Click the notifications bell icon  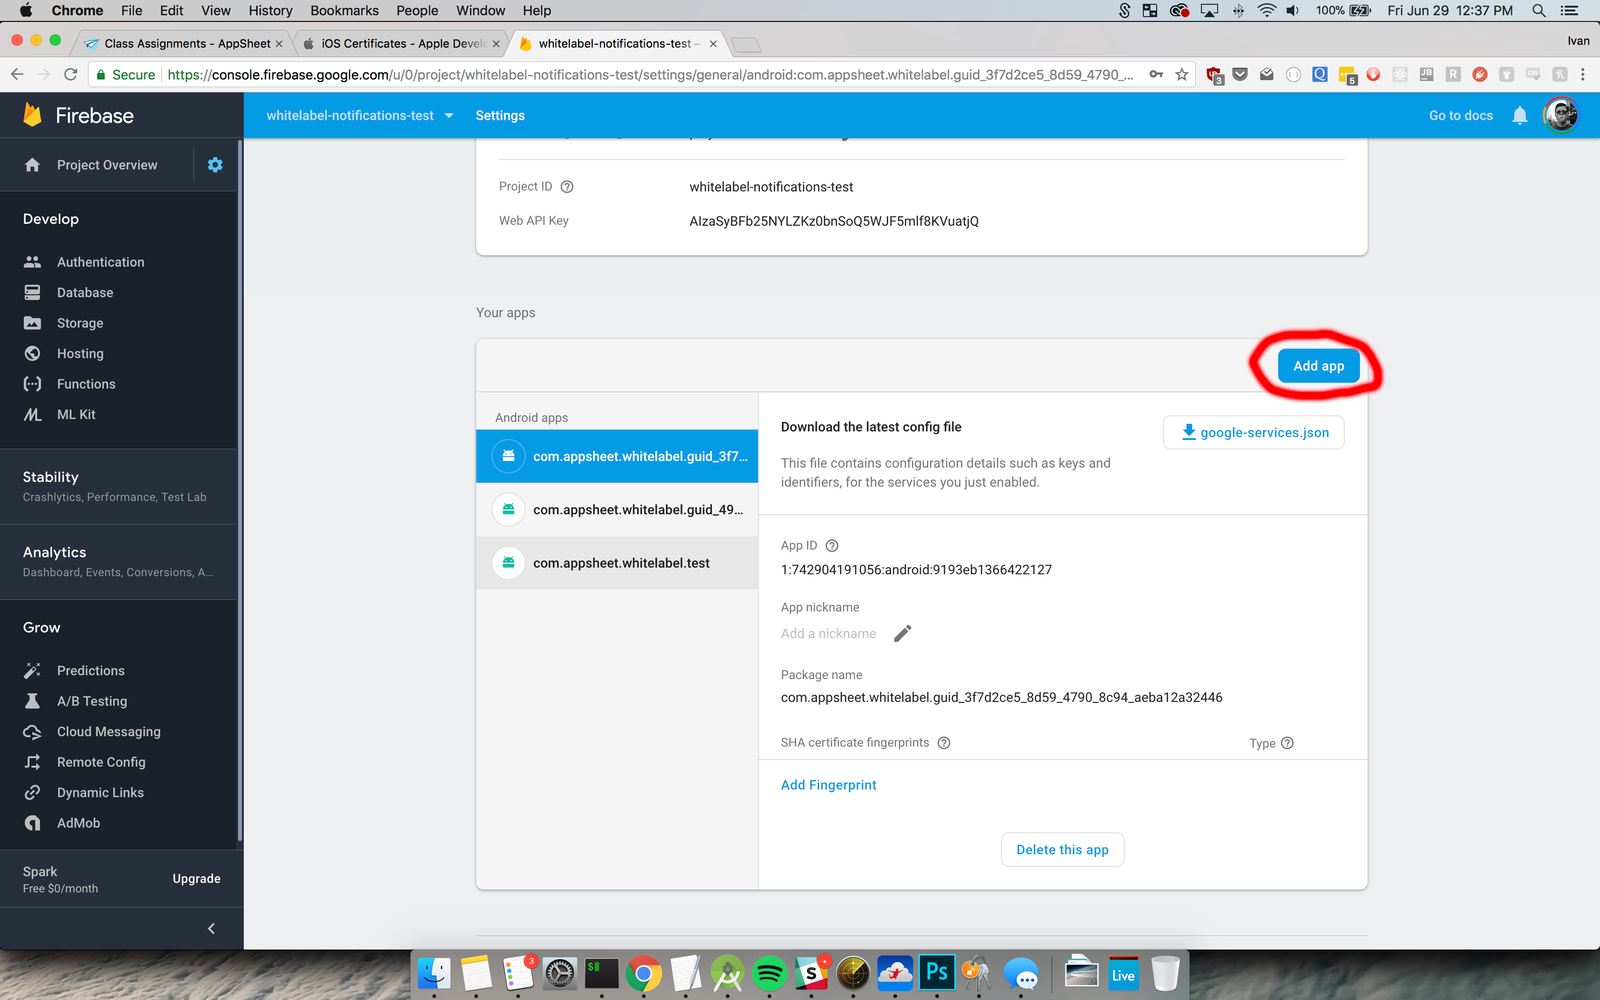[x=1520, y=115]
